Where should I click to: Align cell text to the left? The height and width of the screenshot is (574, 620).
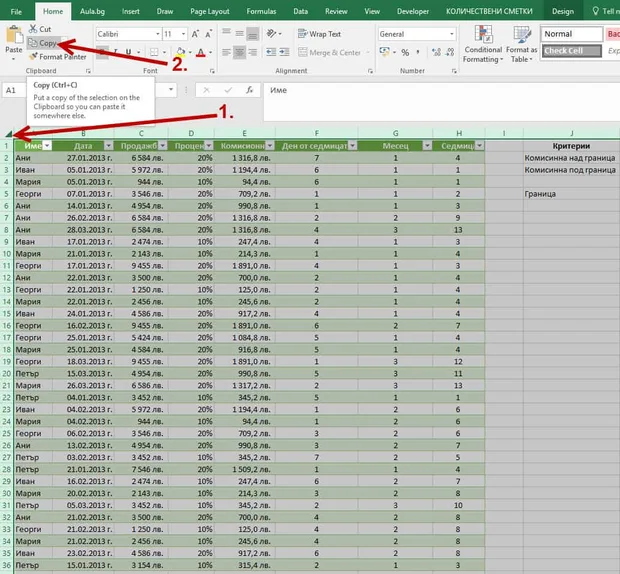(226, 52)
